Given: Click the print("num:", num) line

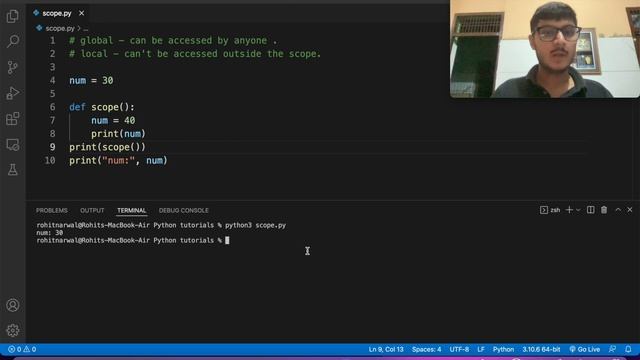Looking at the screenshot, I should (x=118, y=160).
